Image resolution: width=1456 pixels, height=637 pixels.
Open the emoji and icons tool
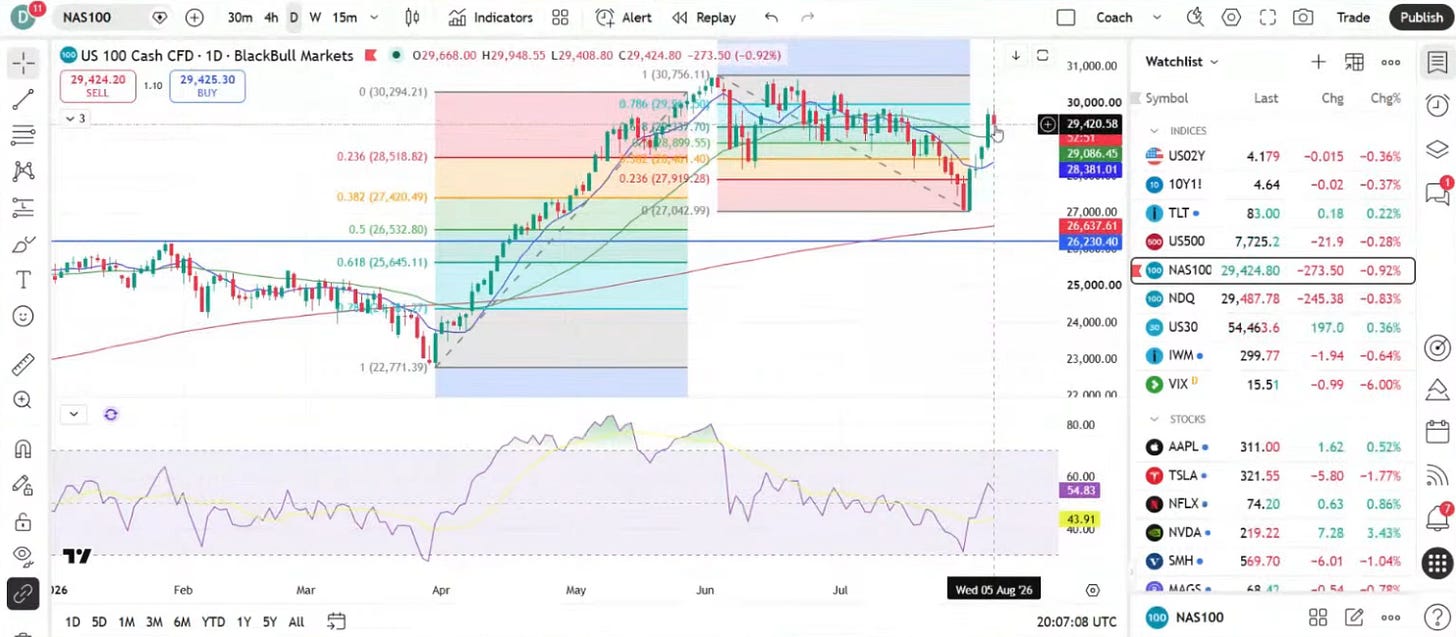(23, 316)
